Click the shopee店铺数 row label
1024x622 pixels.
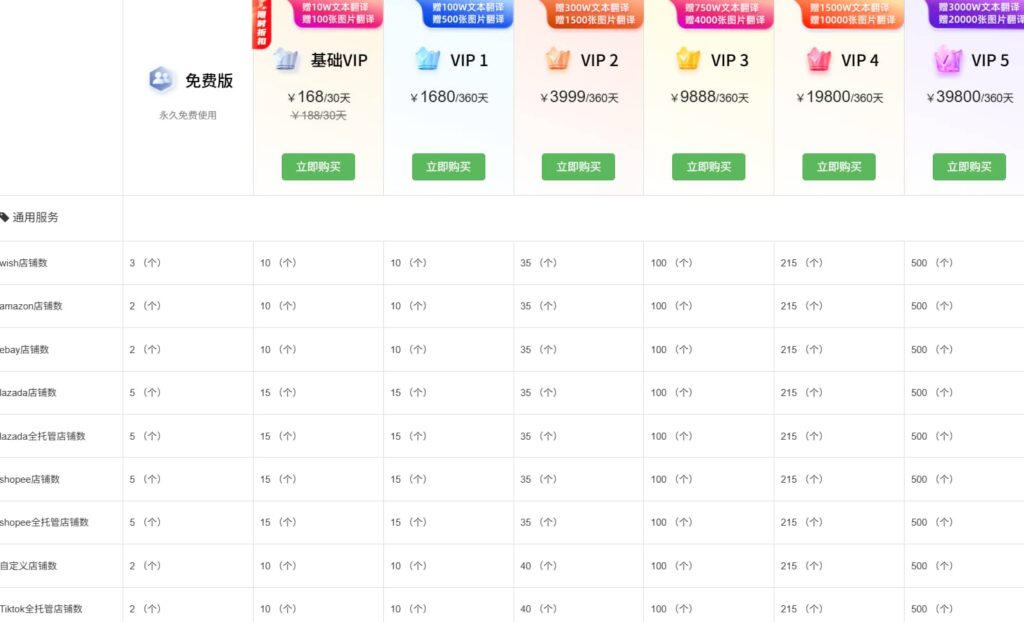coord(29,479)
